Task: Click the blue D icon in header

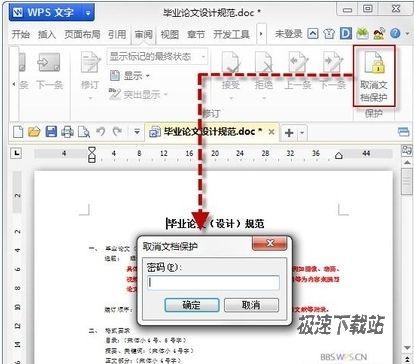Action: point(346,33)
